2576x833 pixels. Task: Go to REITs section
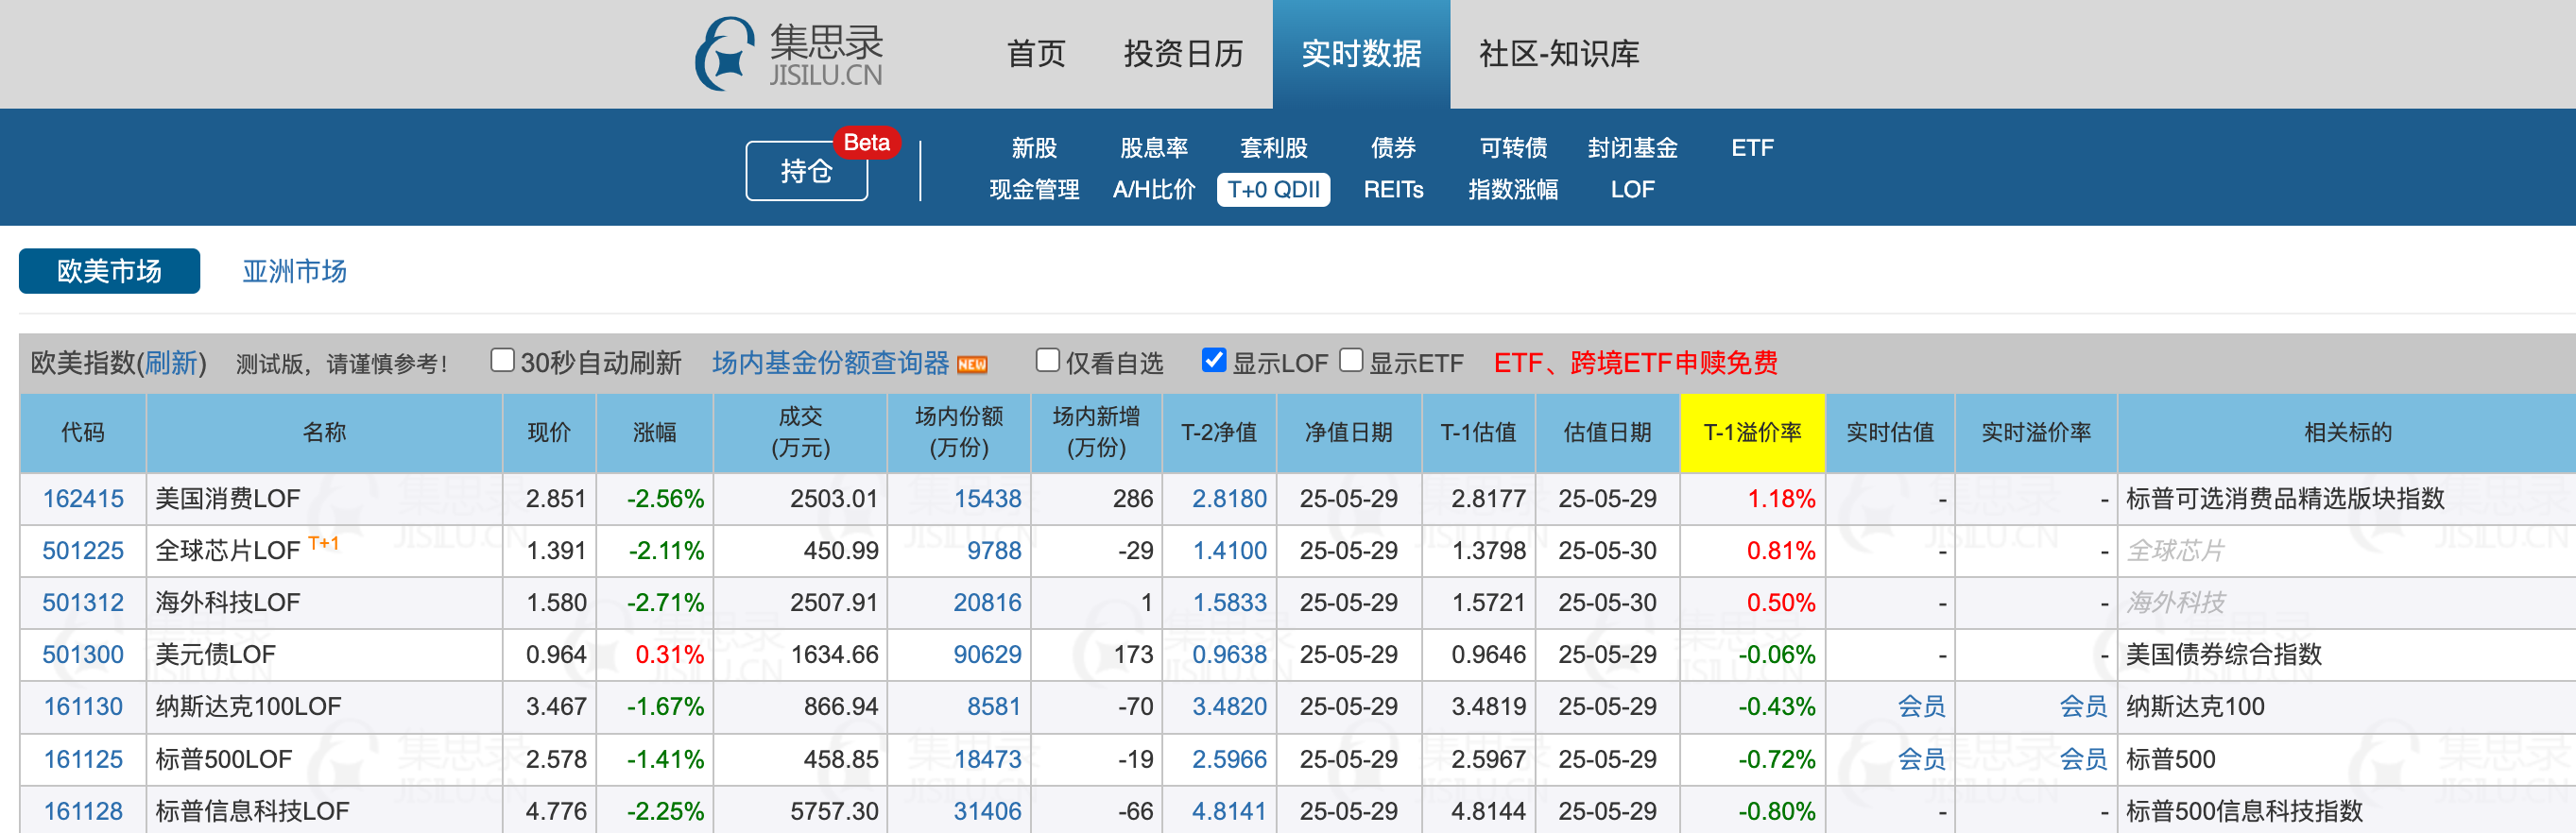click(x=1393, y=189)
